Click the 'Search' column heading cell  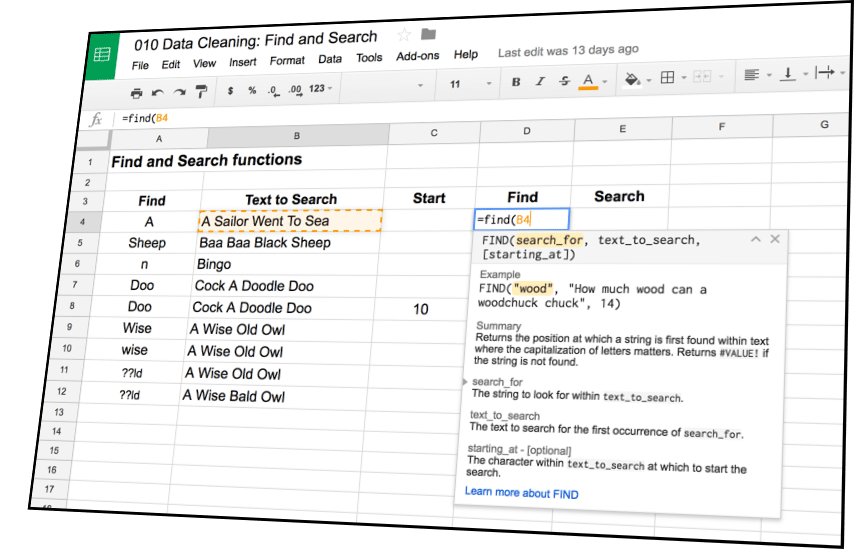619,196
